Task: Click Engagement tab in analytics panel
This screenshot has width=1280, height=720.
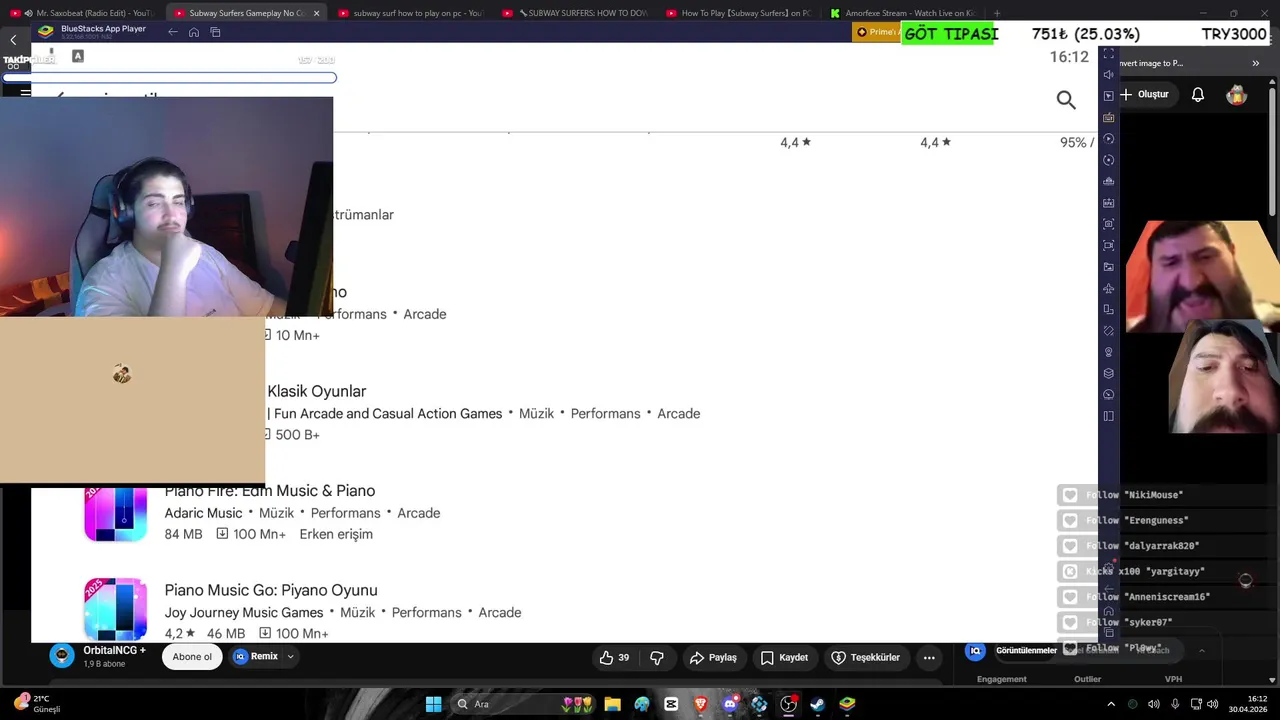Action: [x=1001, y=679]
